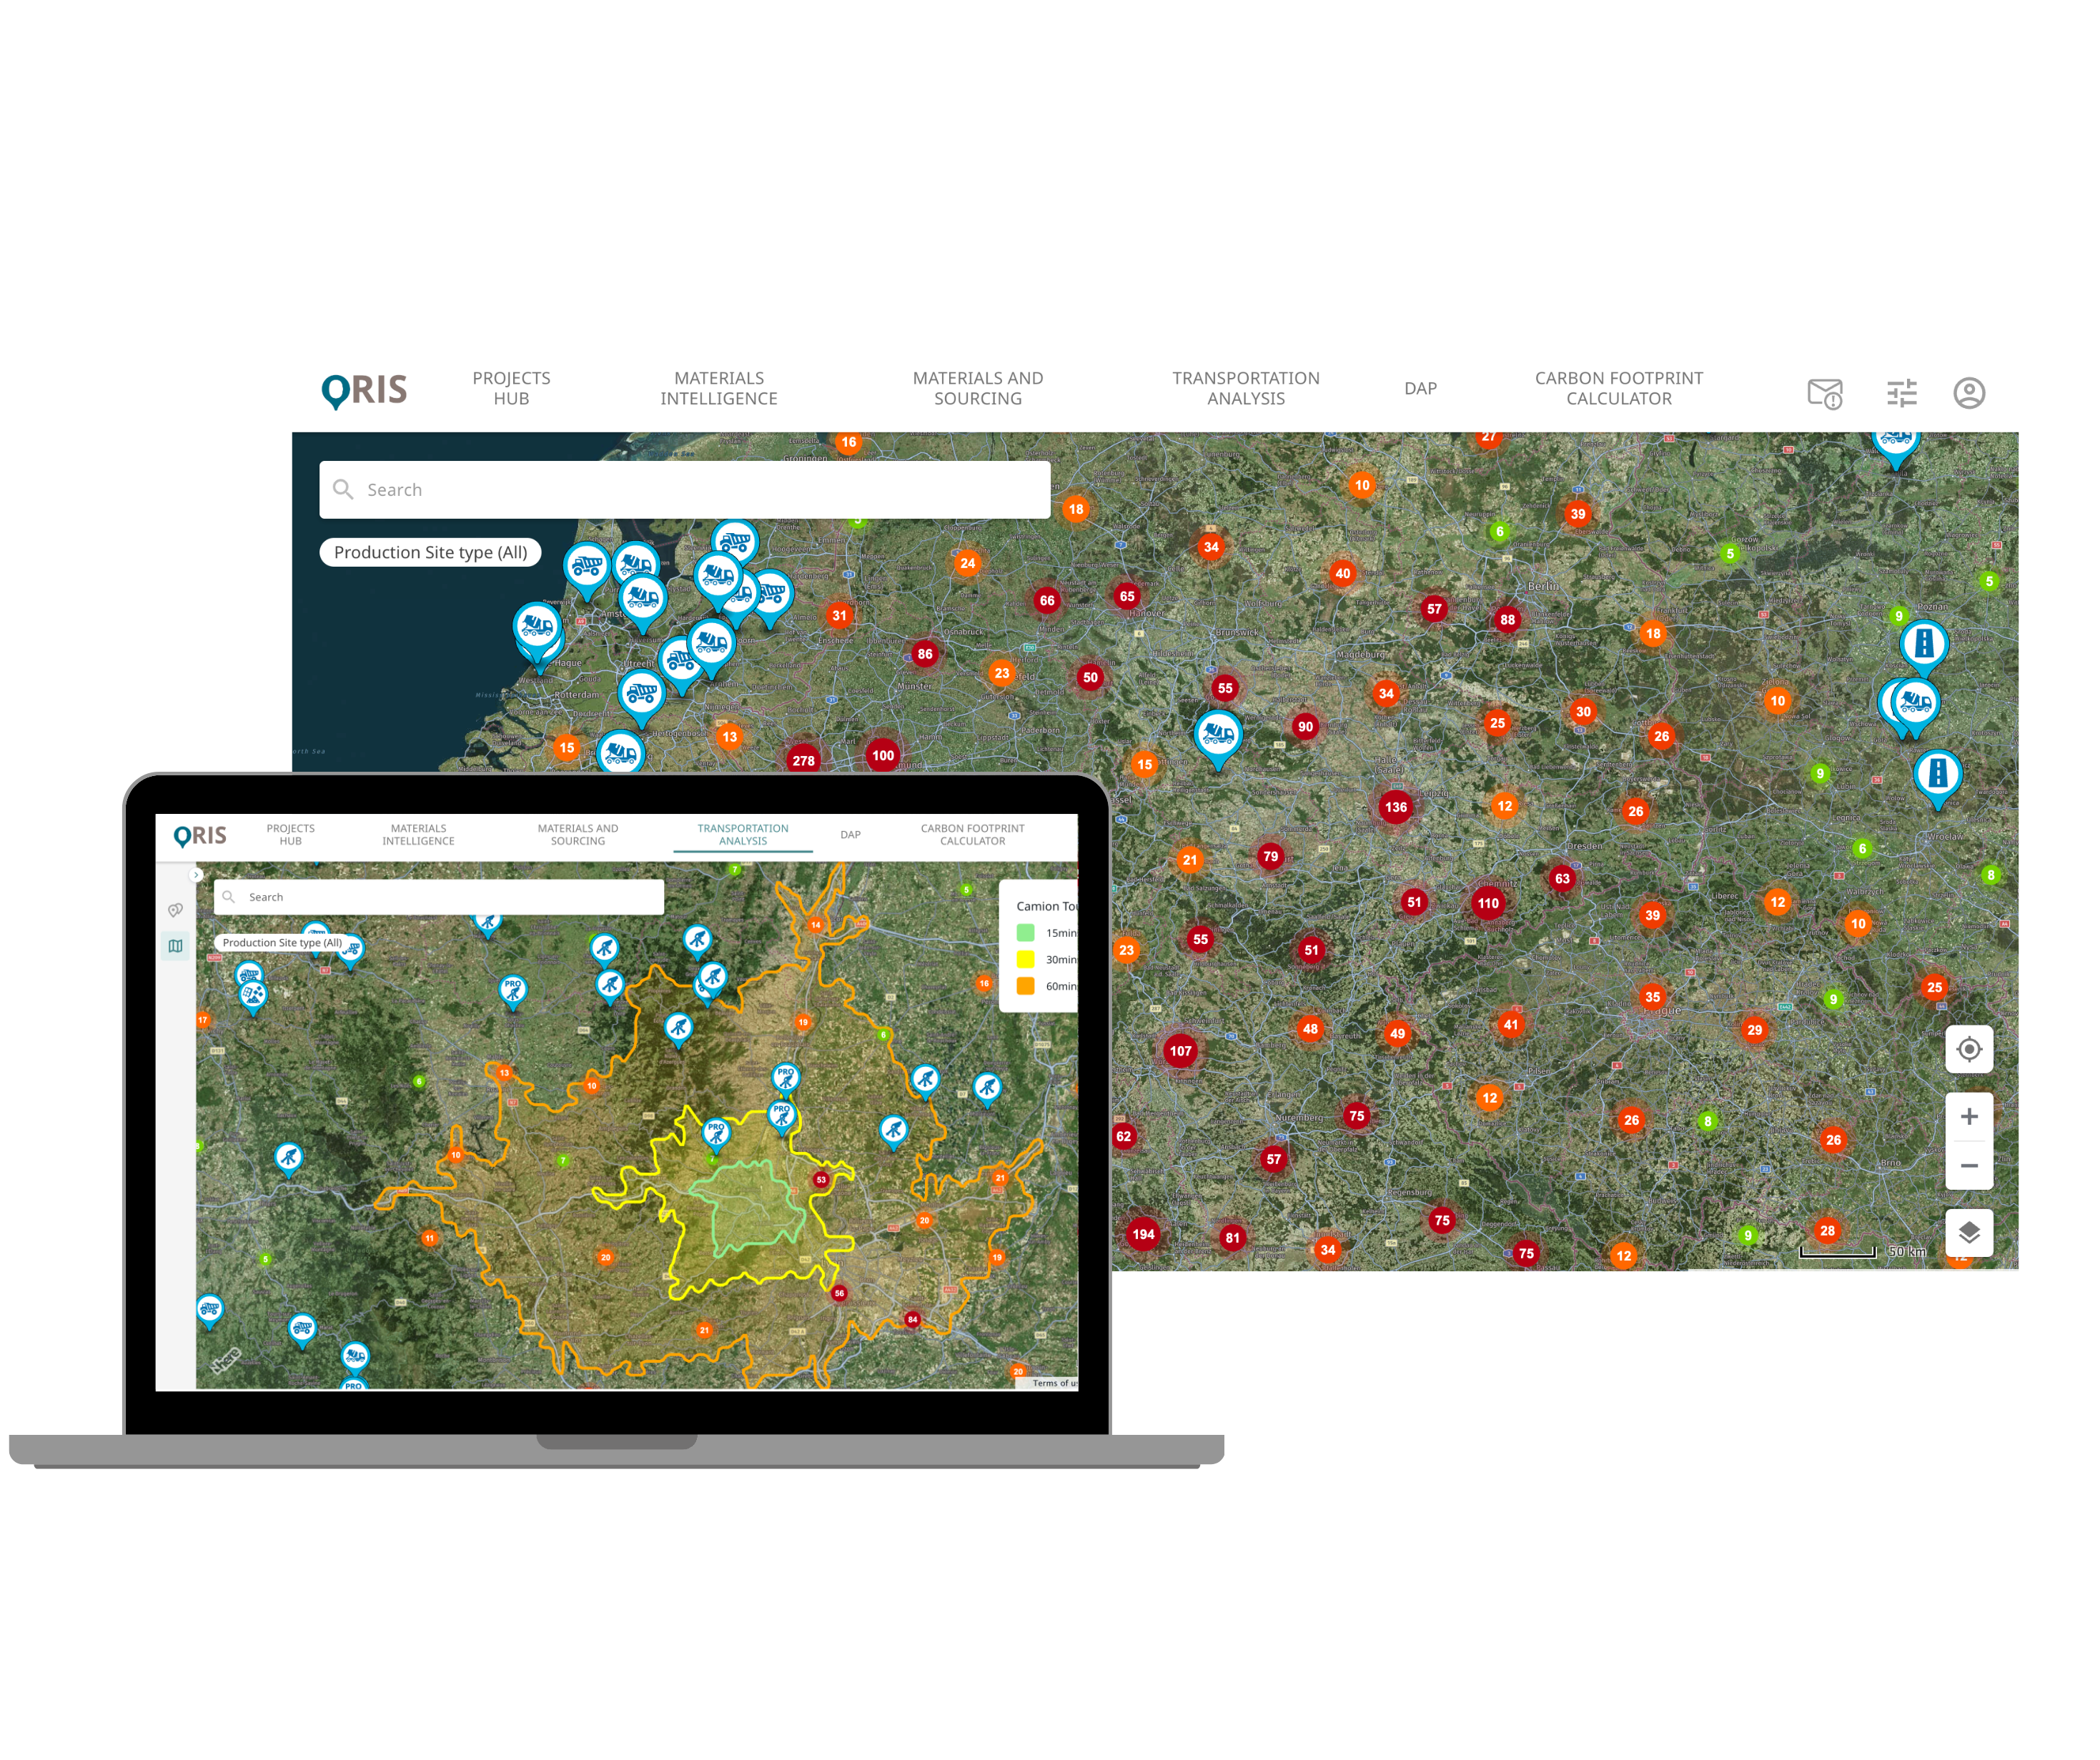Zoom out with the minus button
This screenshot has width=2100, height=1760.
tap(1968, 1166)
